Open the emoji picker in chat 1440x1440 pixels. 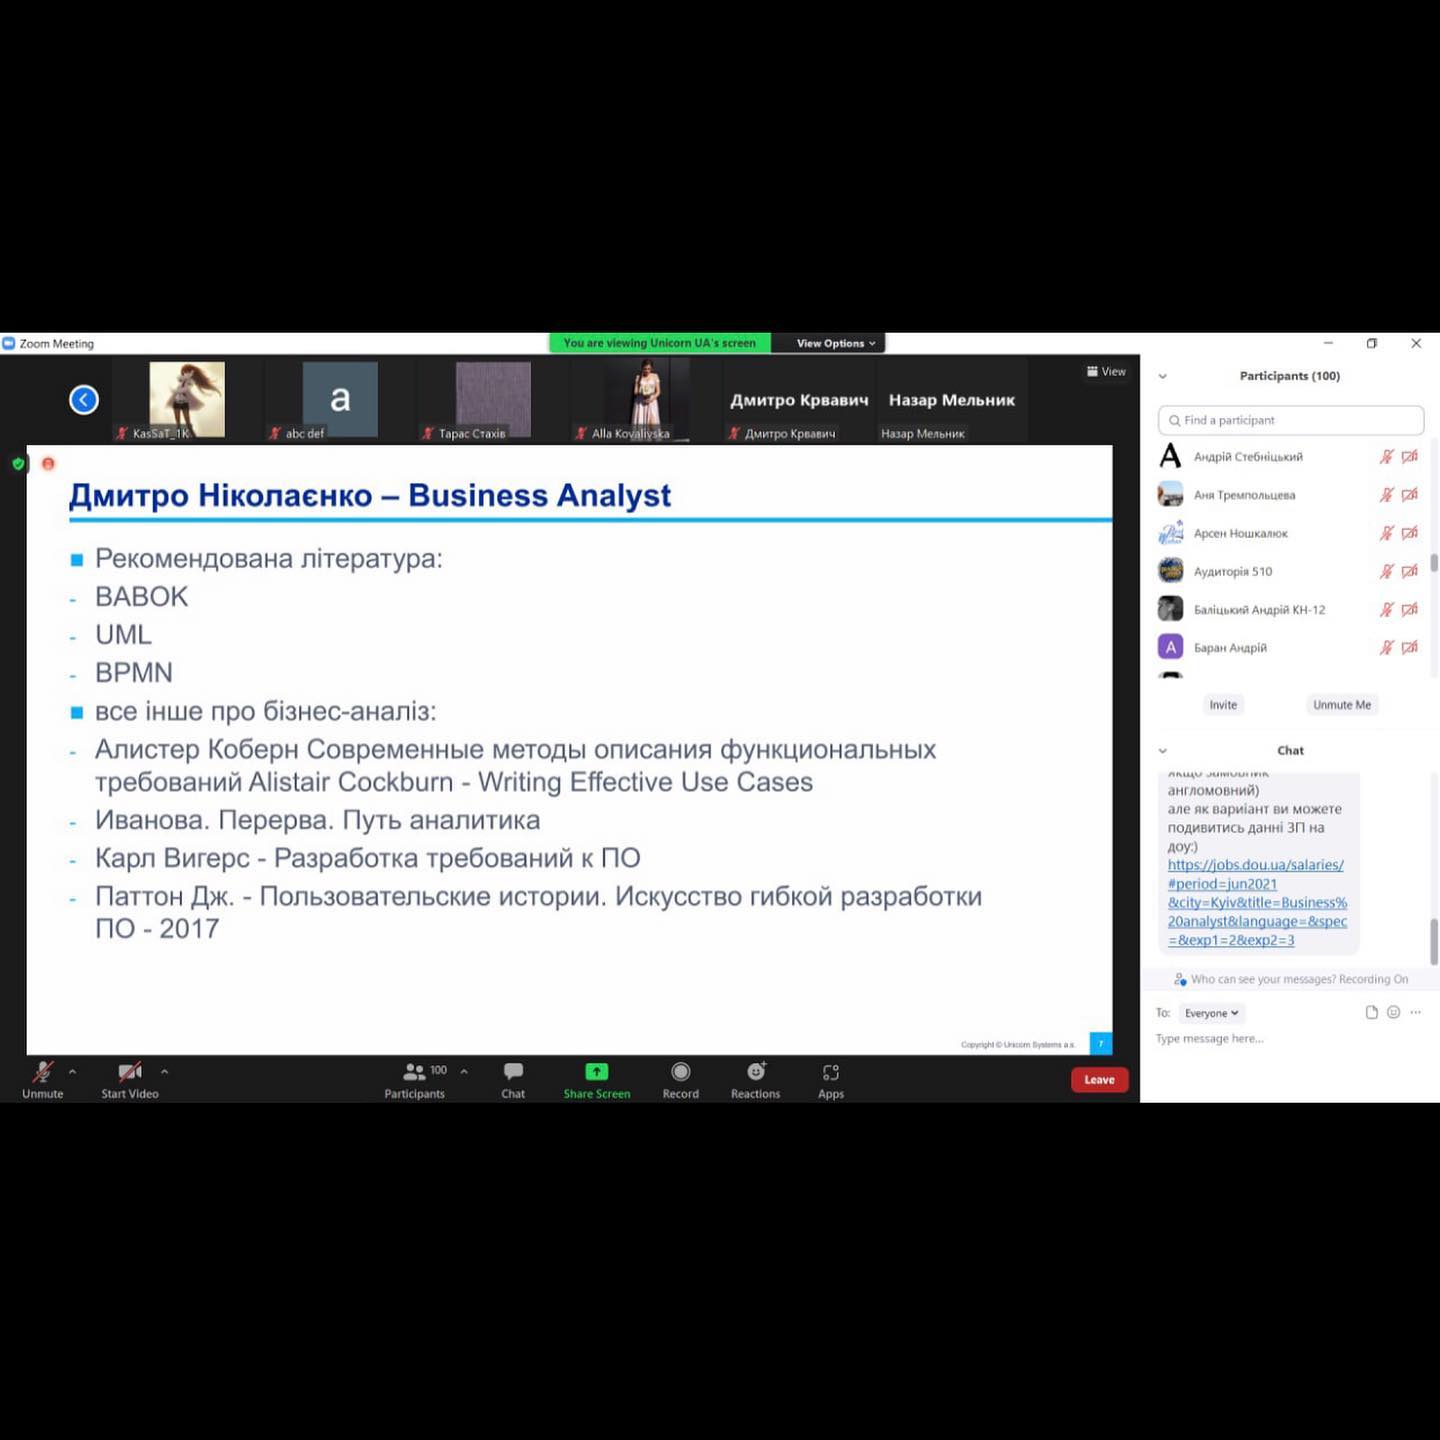click(1393, 1012)
